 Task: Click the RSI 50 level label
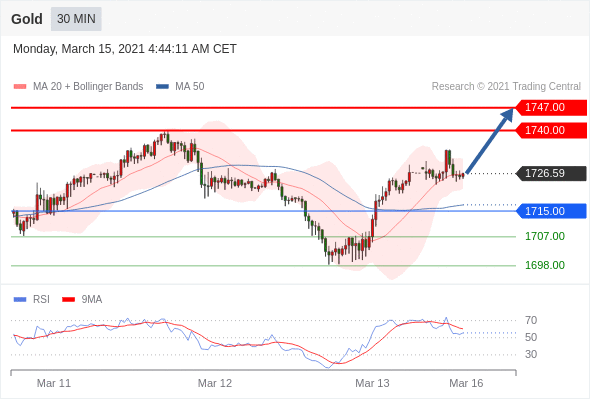click(x=531, y=338)
